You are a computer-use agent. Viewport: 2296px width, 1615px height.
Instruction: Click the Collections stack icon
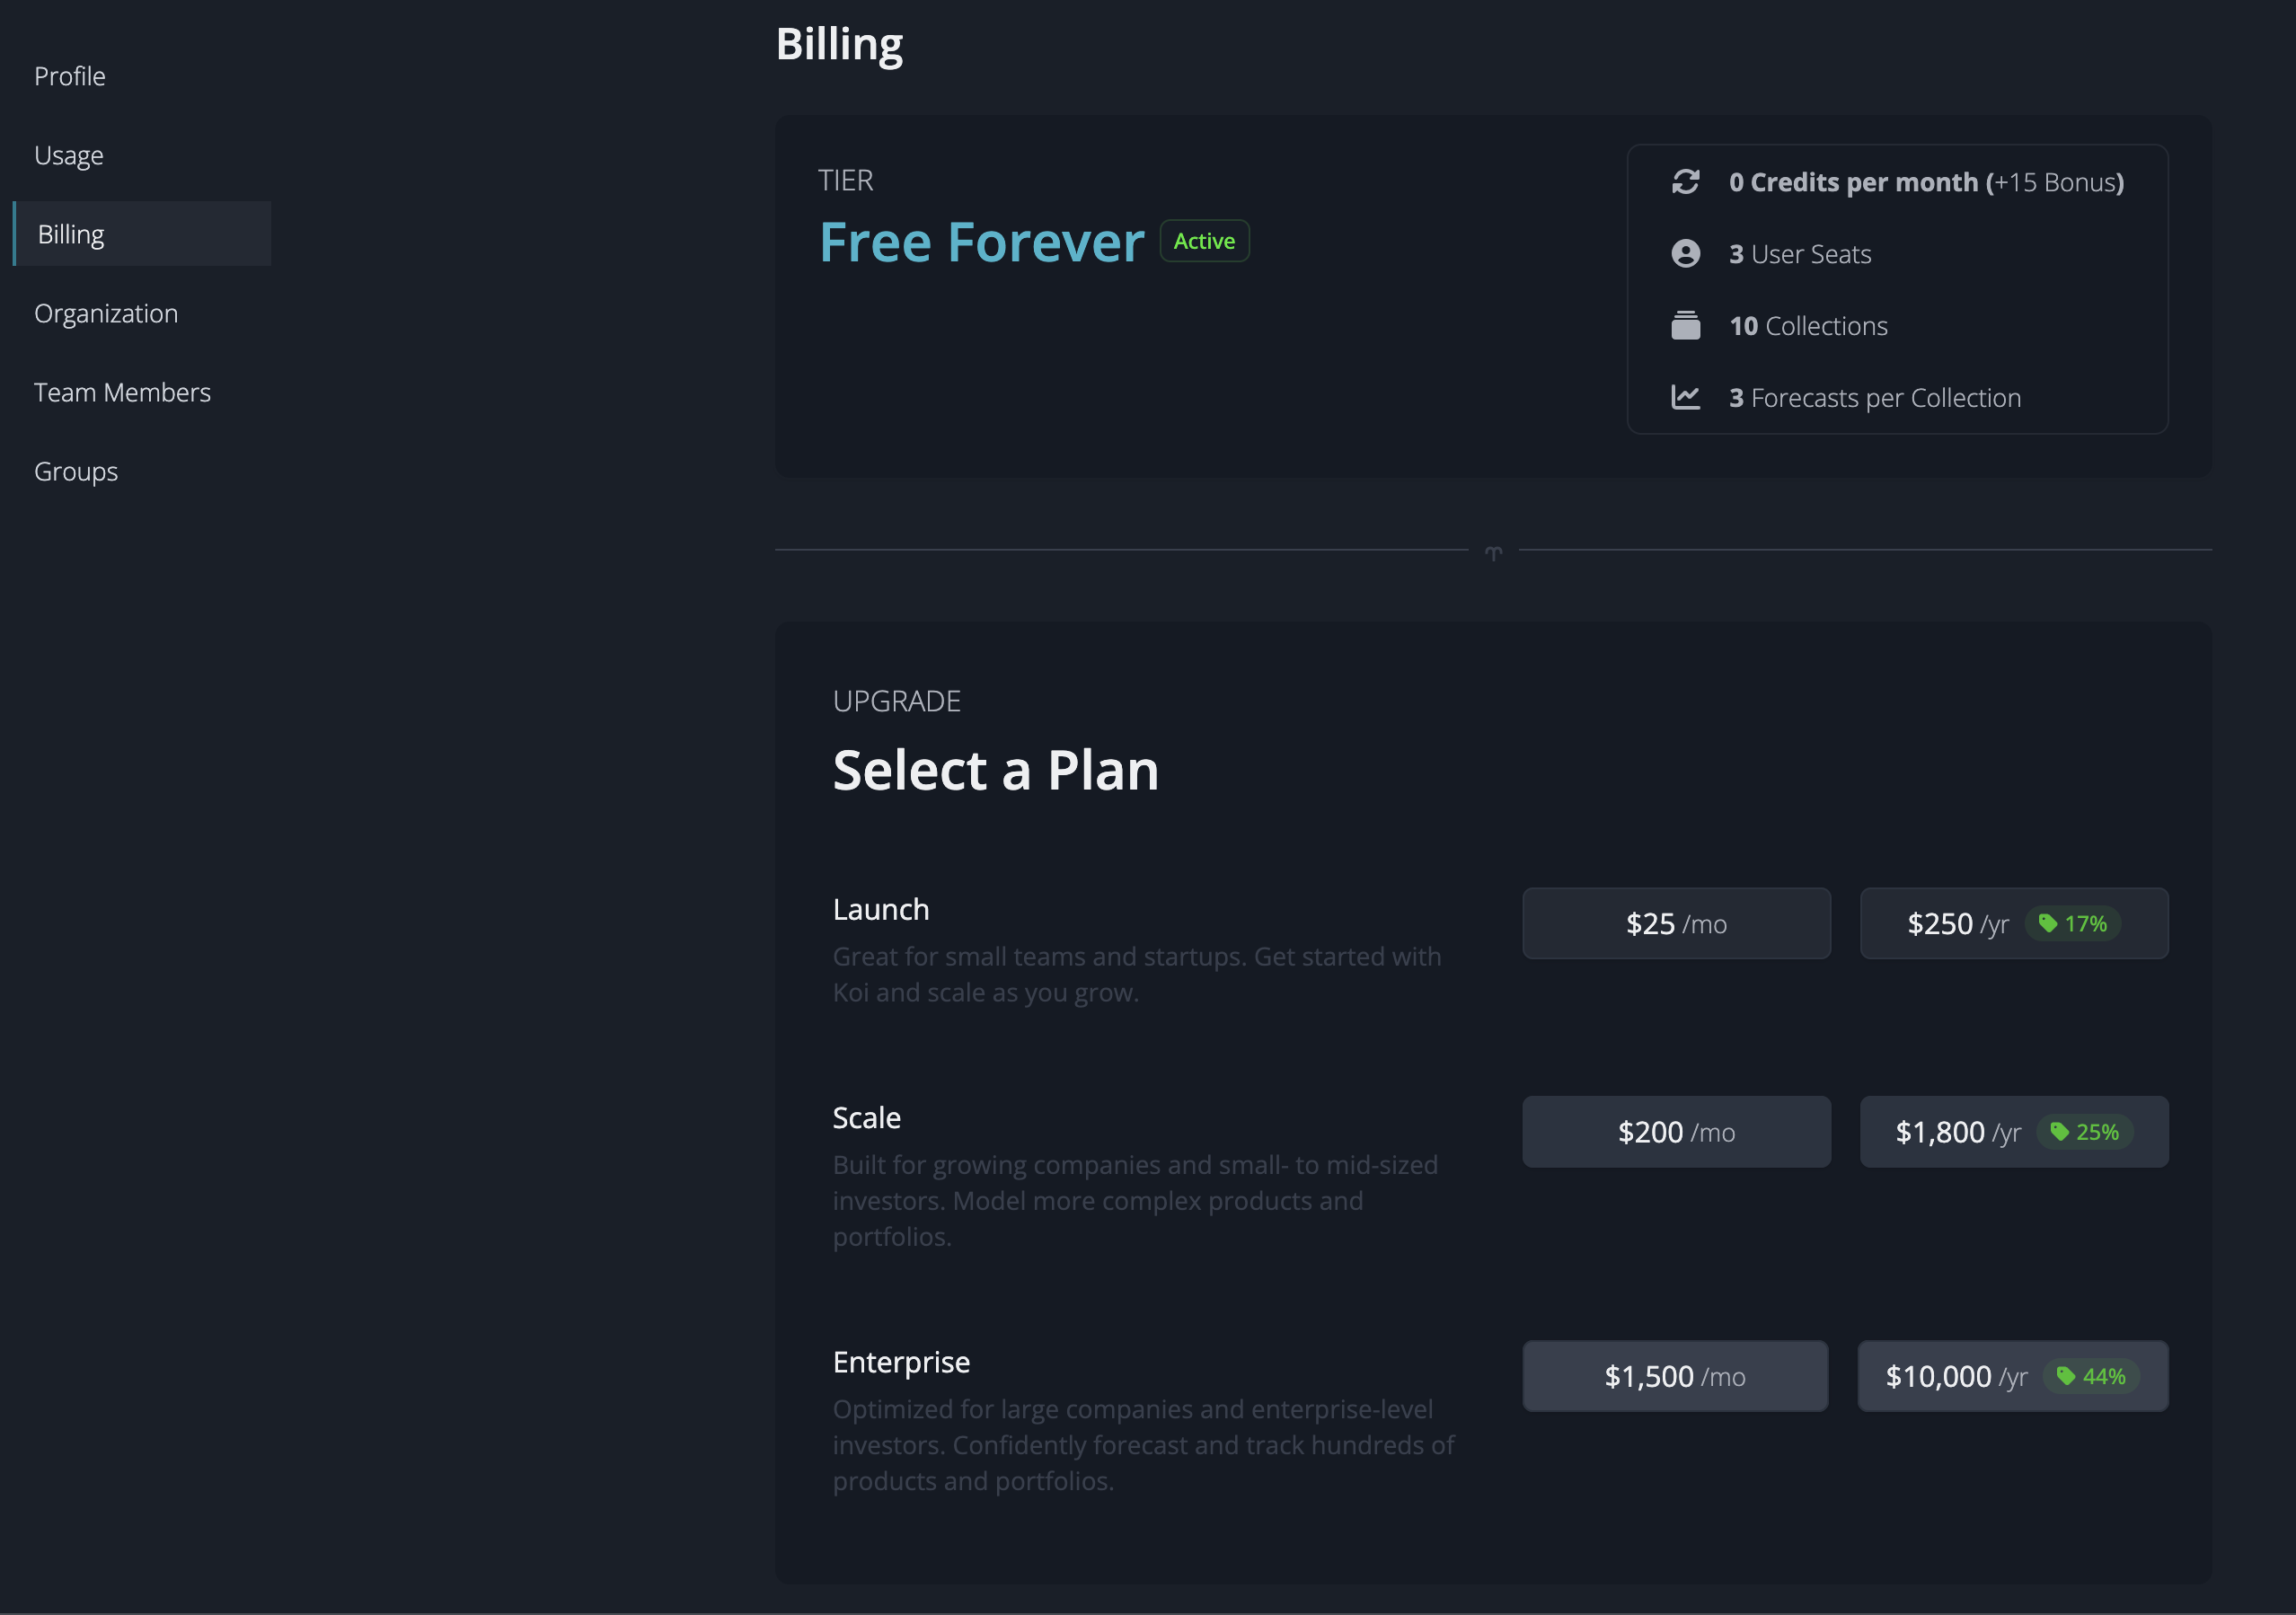click(x=1685, y=325)
